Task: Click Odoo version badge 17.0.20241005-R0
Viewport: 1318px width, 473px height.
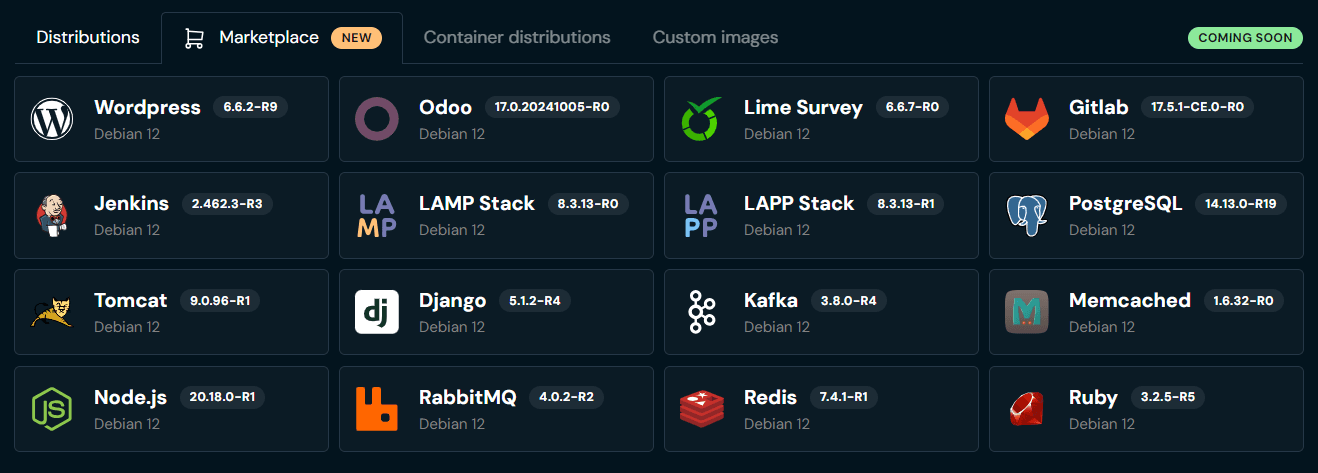Action: (552, 107)
